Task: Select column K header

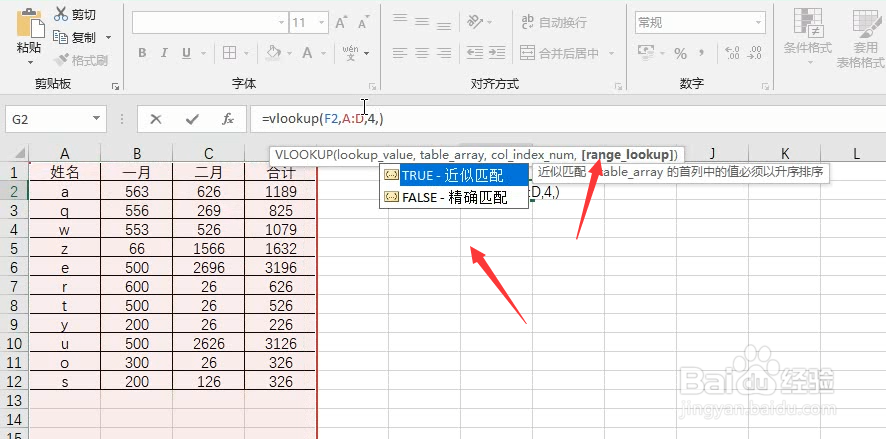Action: tap(785, 153)
